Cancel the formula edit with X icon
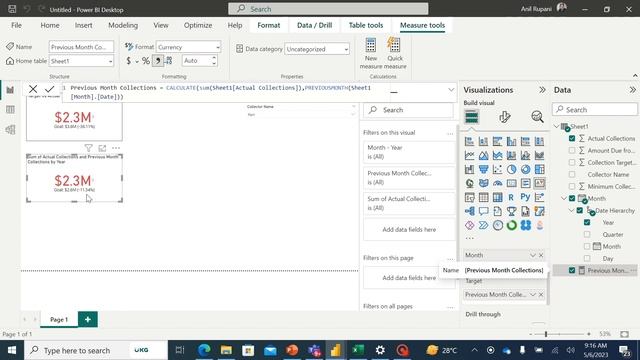This screenshot has width=640, height=360. pyautogui.click(x=33, y=89)
